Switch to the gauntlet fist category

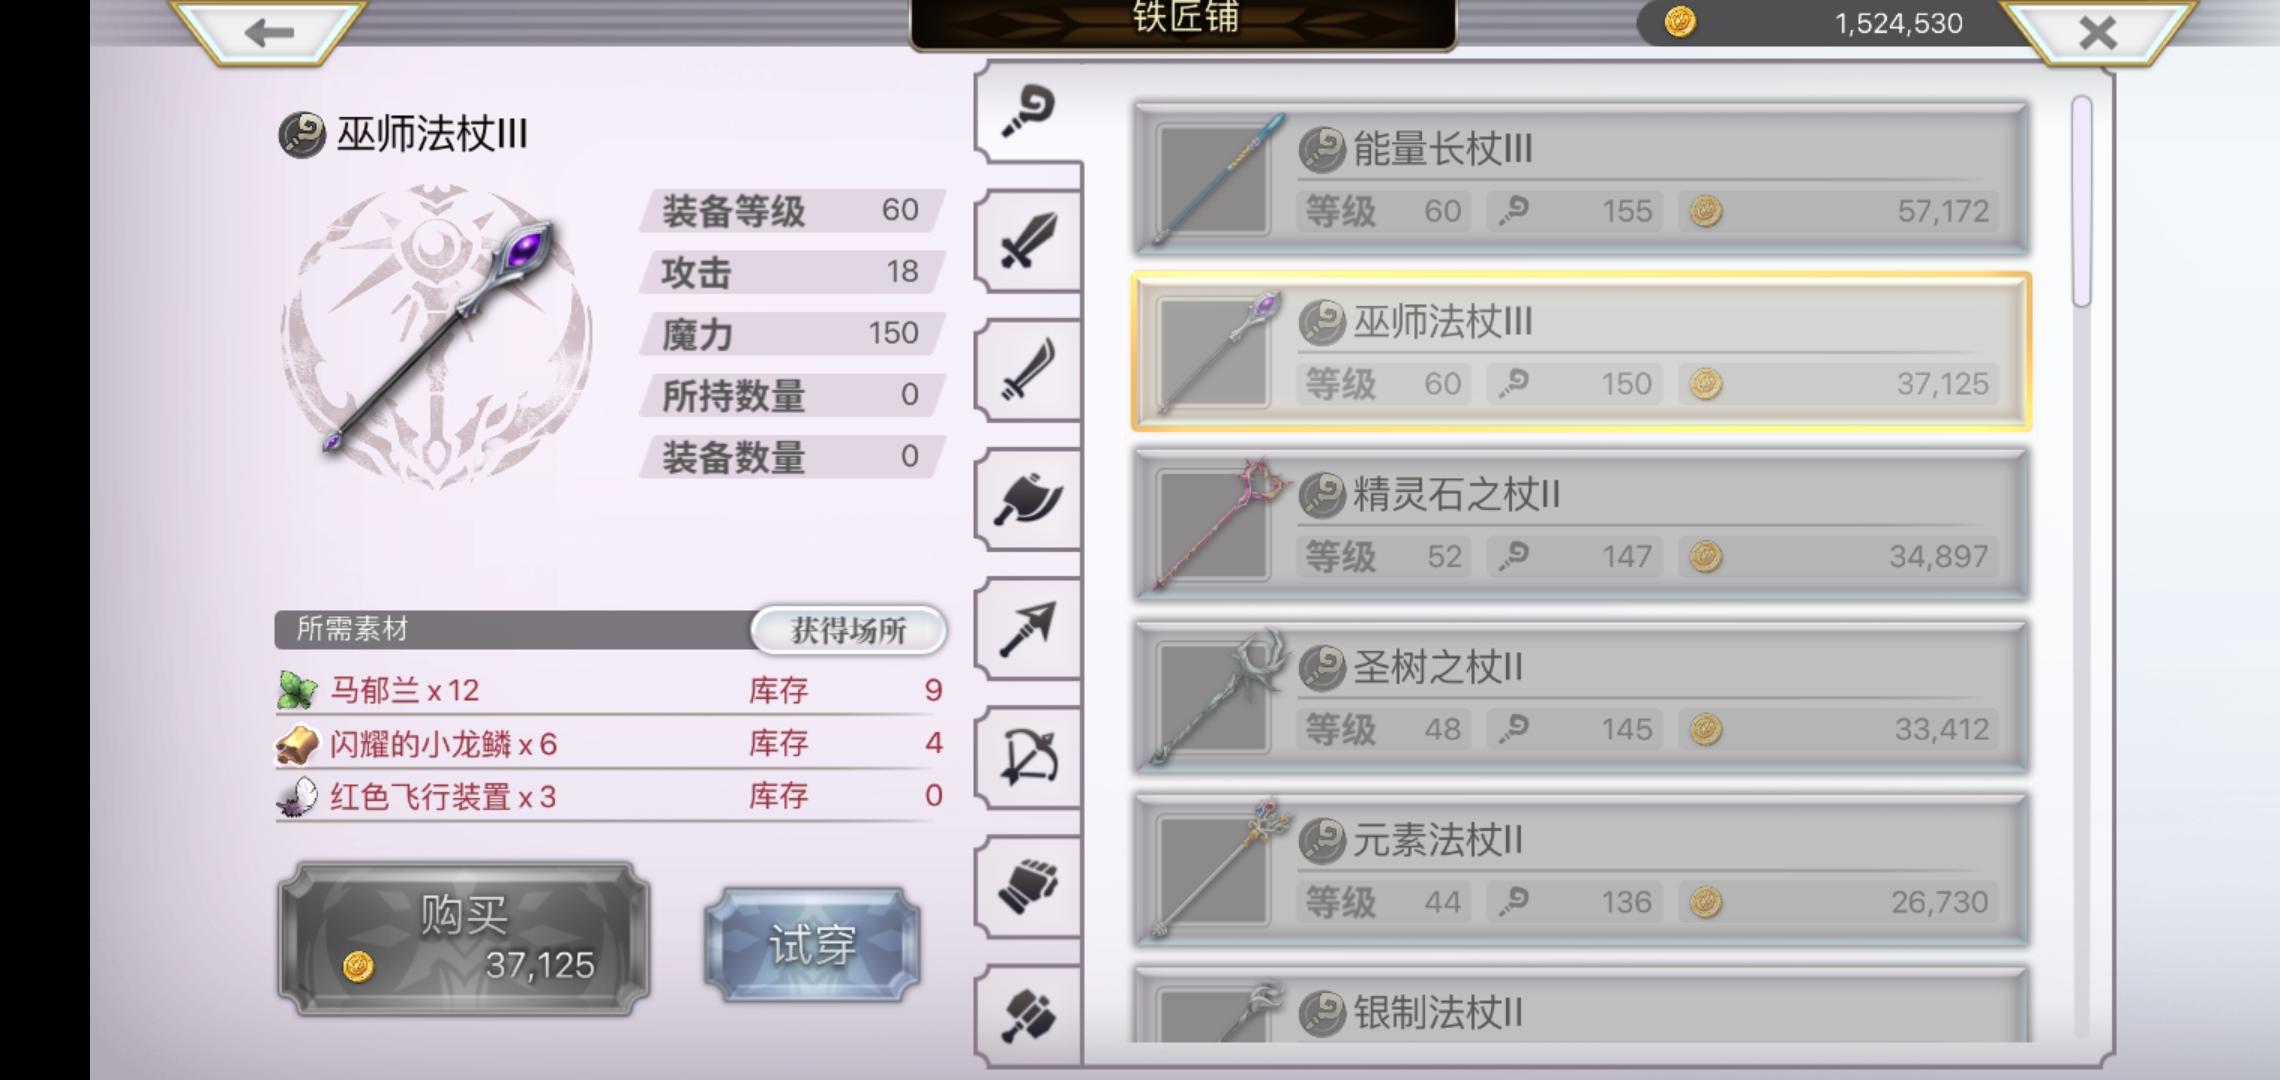1028,886
